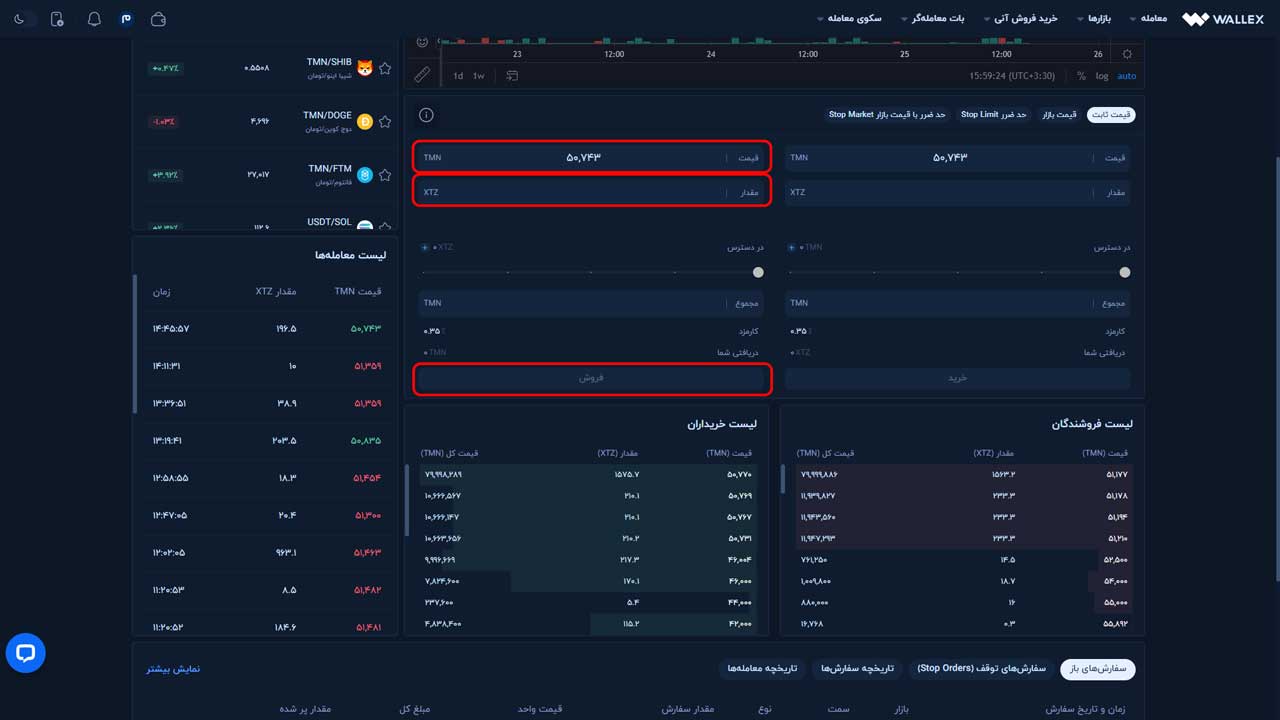Screen dimensions: 1280x720
Task: Click trade entry at ۱۴:۴۵:۵۷
Action: [265, 329]
